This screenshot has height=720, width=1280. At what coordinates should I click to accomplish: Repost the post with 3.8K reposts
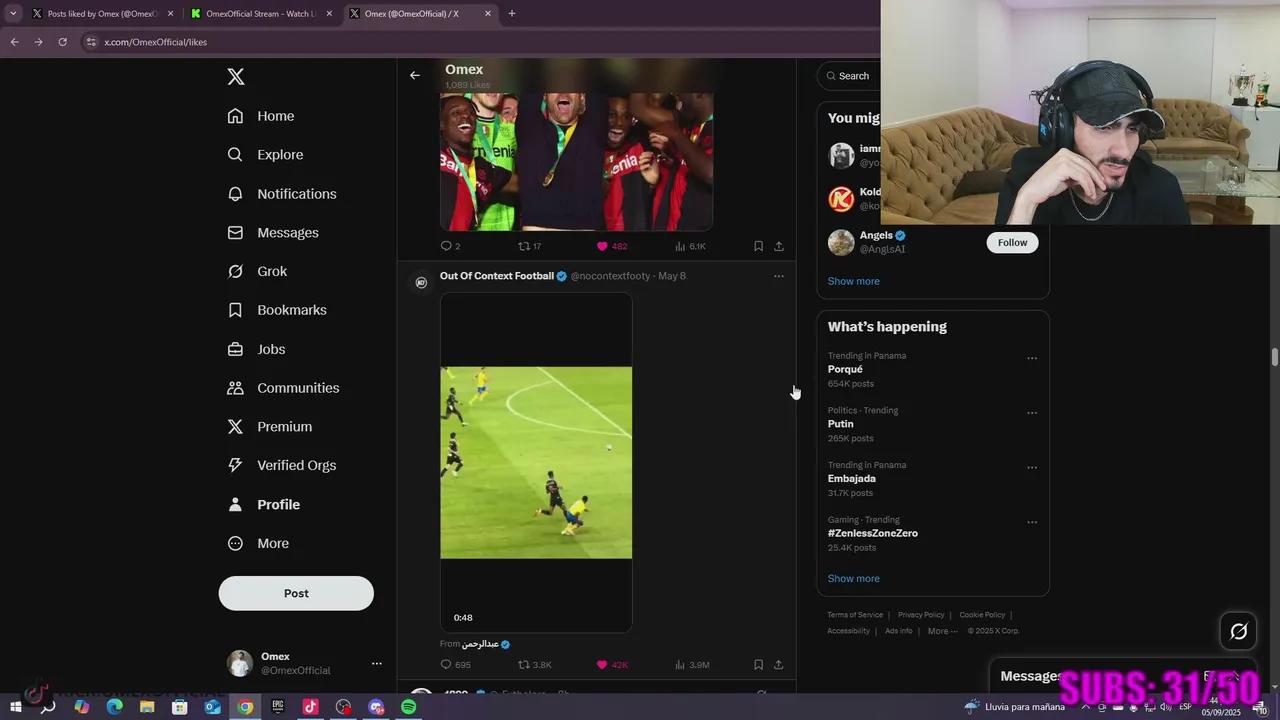[534, 665]
